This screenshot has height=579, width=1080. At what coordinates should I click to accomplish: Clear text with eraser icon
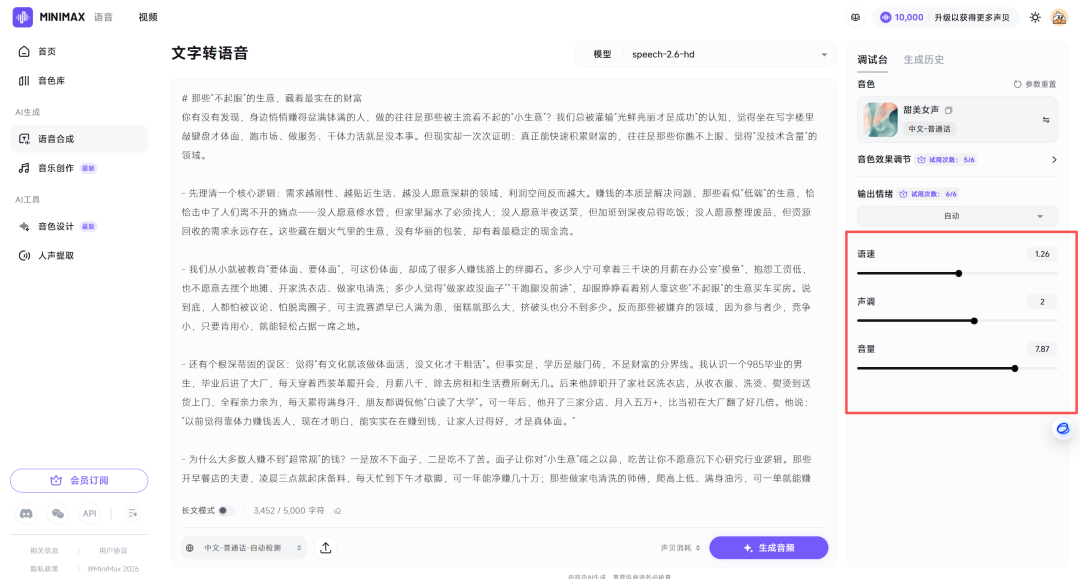coord(338,511)
